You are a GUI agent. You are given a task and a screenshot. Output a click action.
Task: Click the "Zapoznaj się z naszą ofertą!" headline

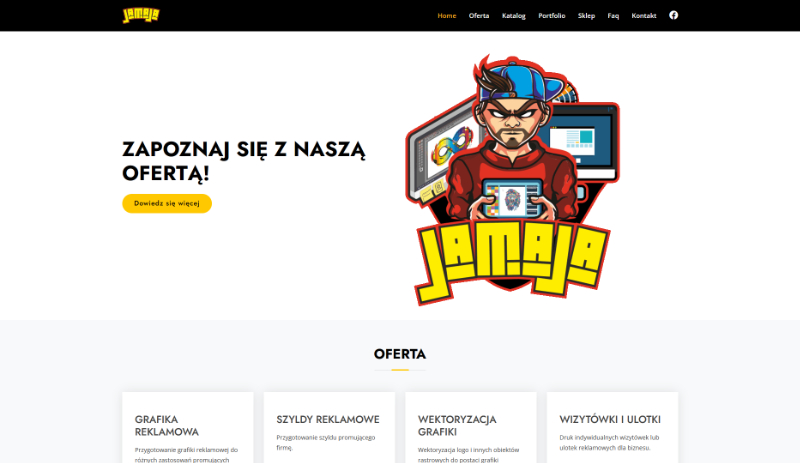243,161
